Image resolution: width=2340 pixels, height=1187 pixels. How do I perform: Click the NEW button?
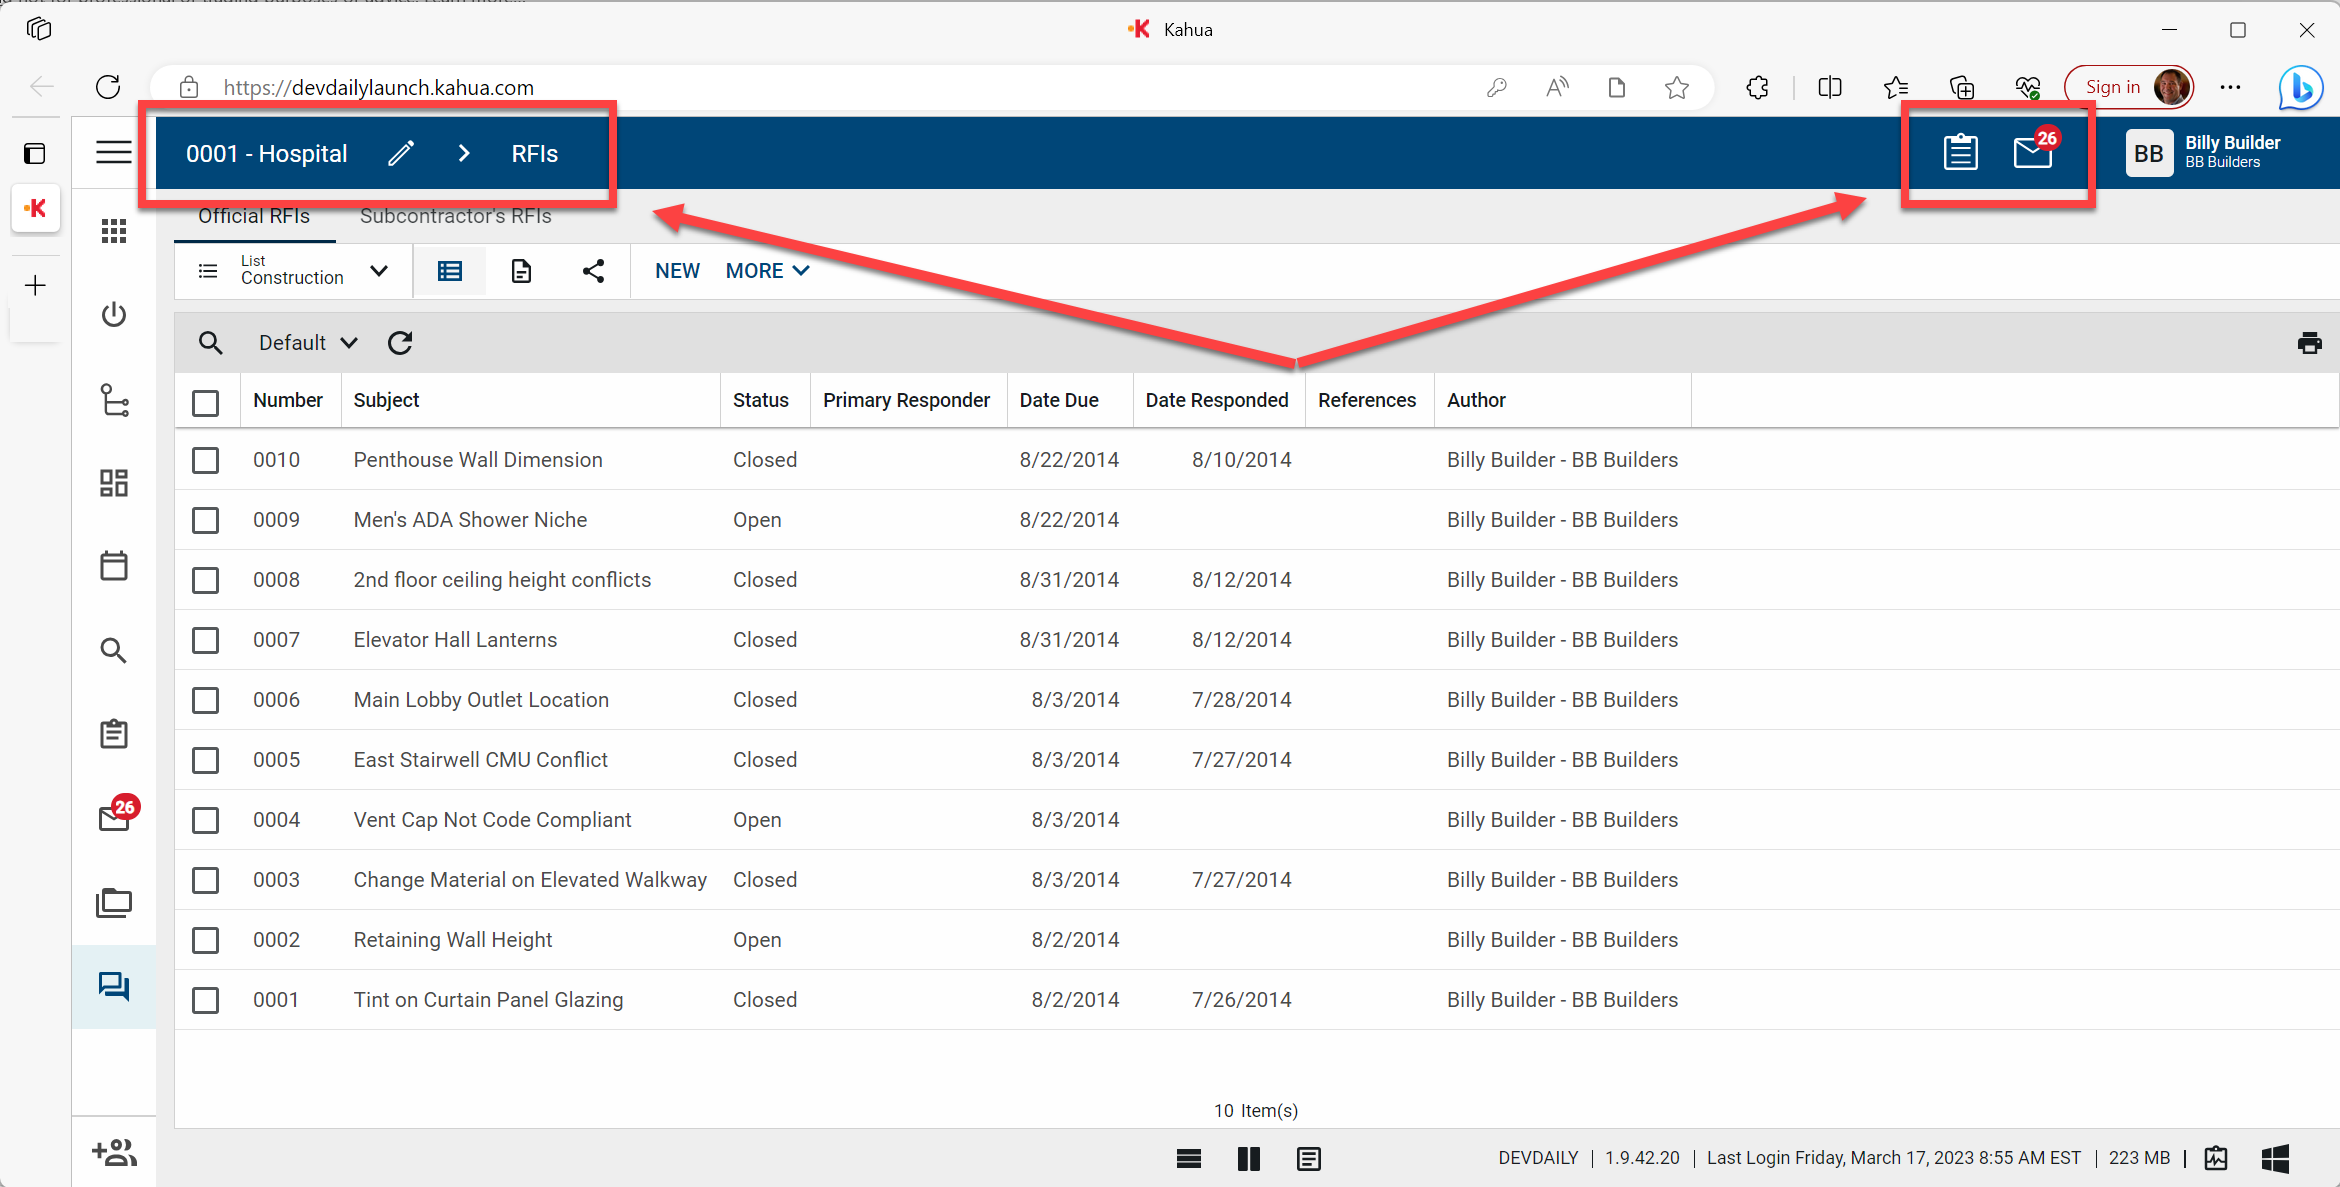click(677, 271)
